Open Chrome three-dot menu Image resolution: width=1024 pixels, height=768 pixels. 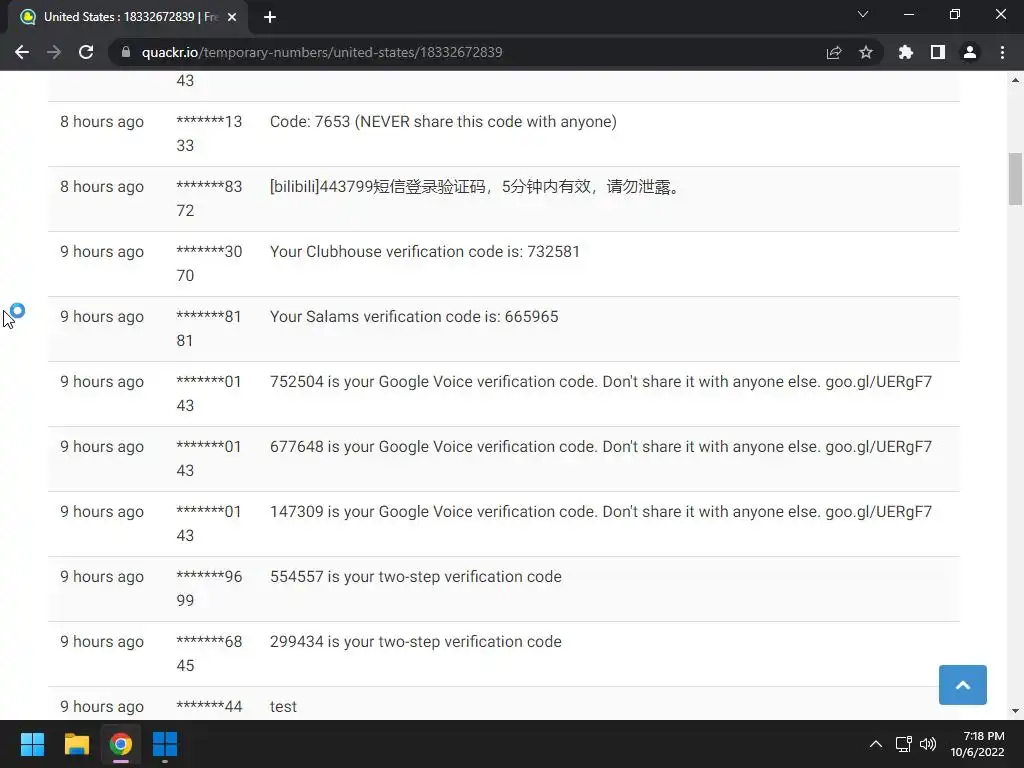tap(1002, 52)
